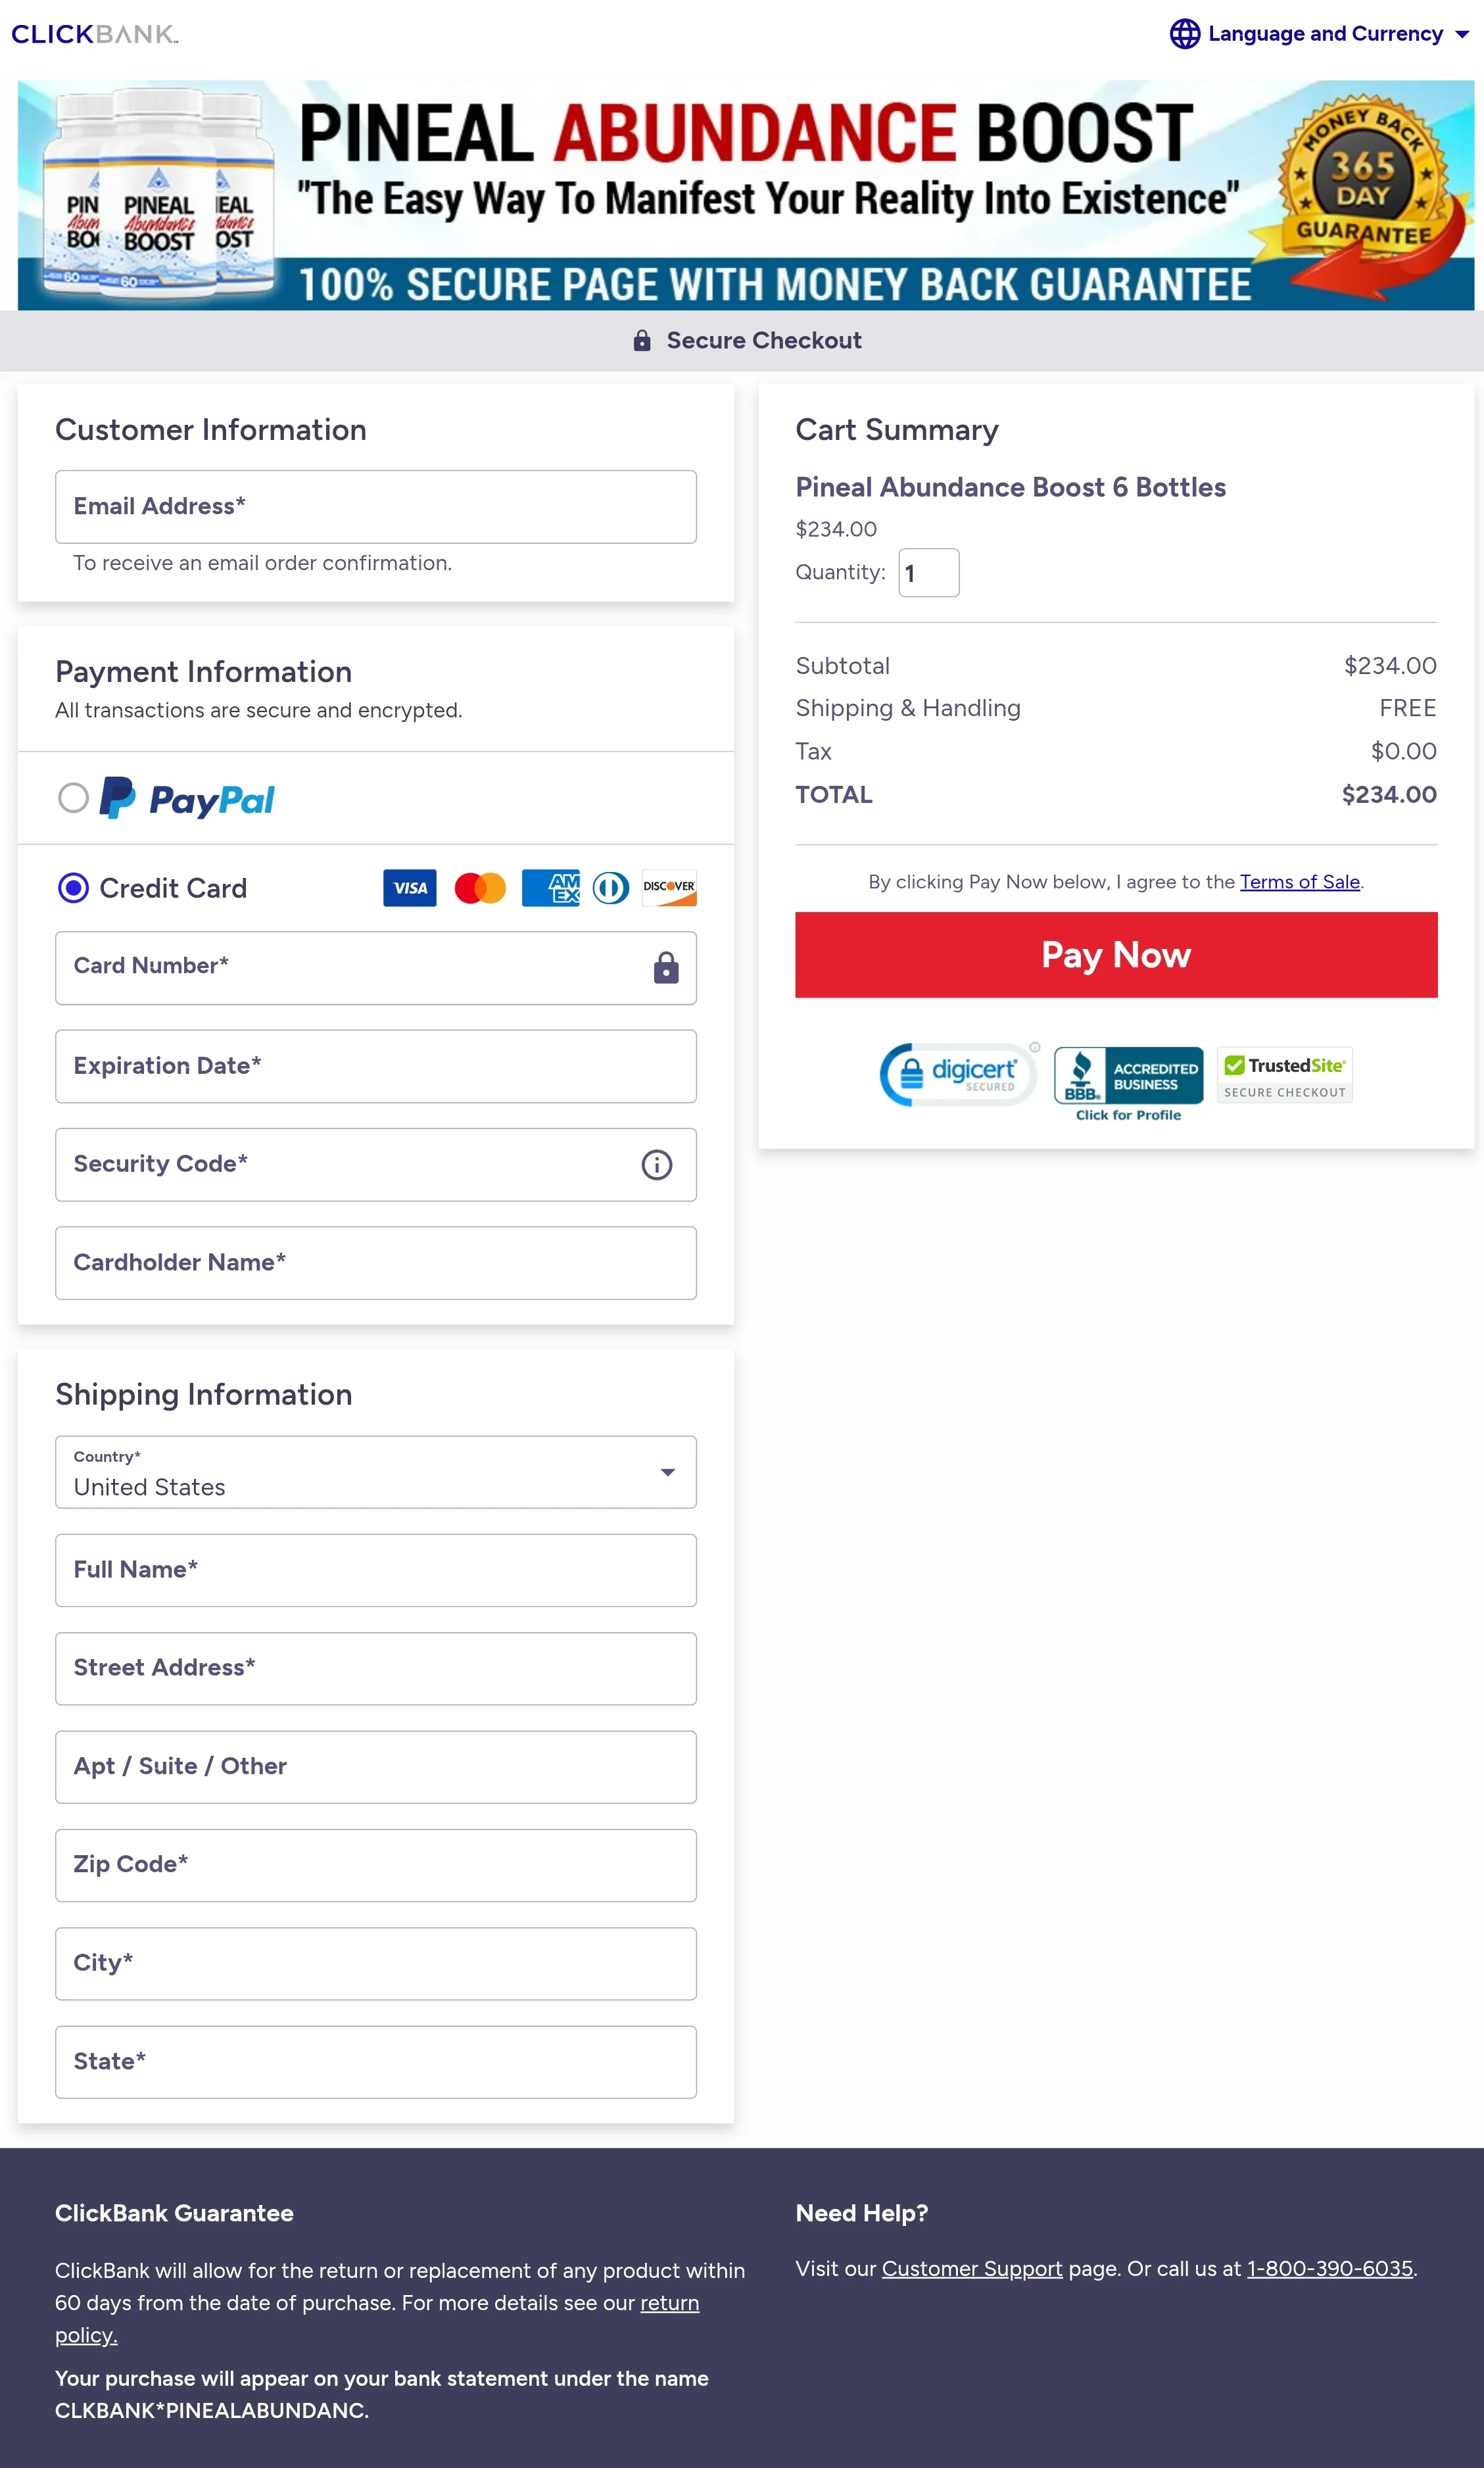The image size is (1484, 2468).
Task: Select the Credit Card payment option
Action: pyautogui.click(x=73, y=888)
